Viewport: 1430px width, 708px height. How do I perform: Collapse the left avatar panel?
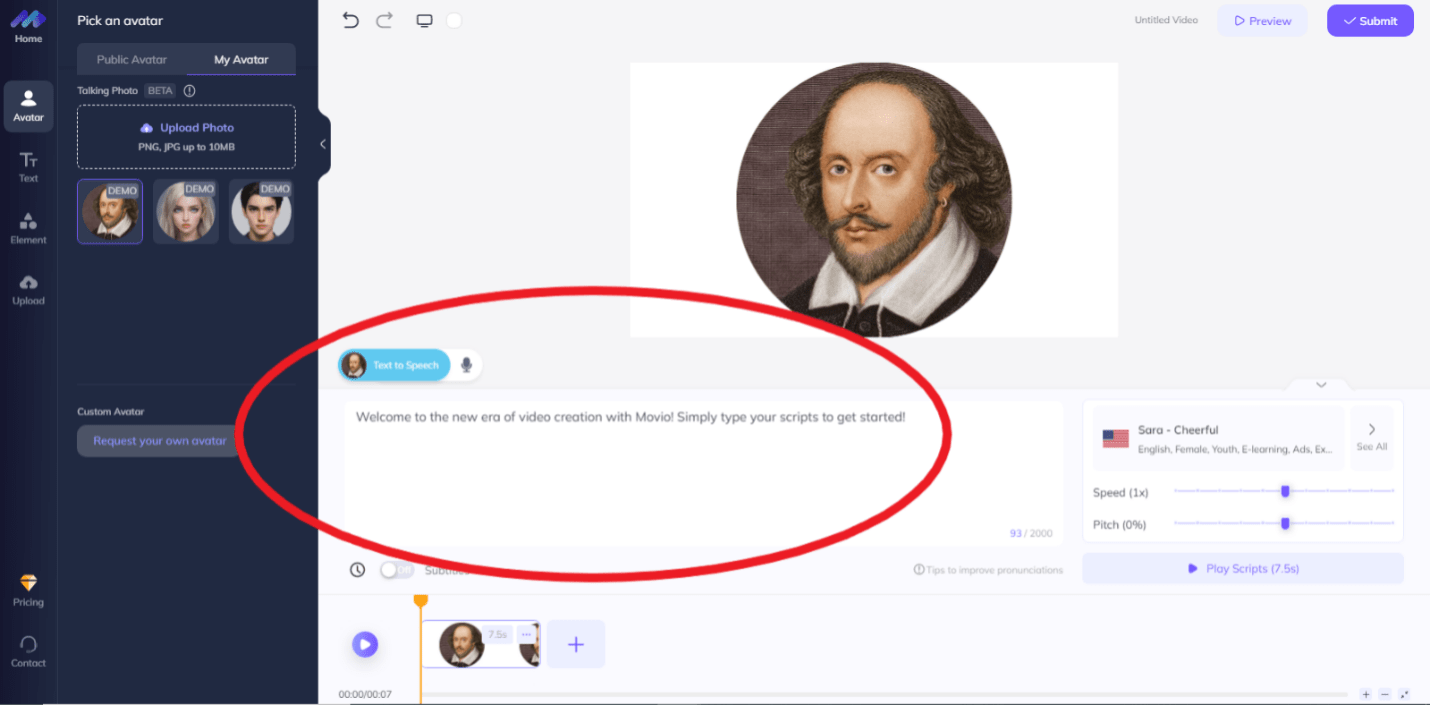pos(322,144)
